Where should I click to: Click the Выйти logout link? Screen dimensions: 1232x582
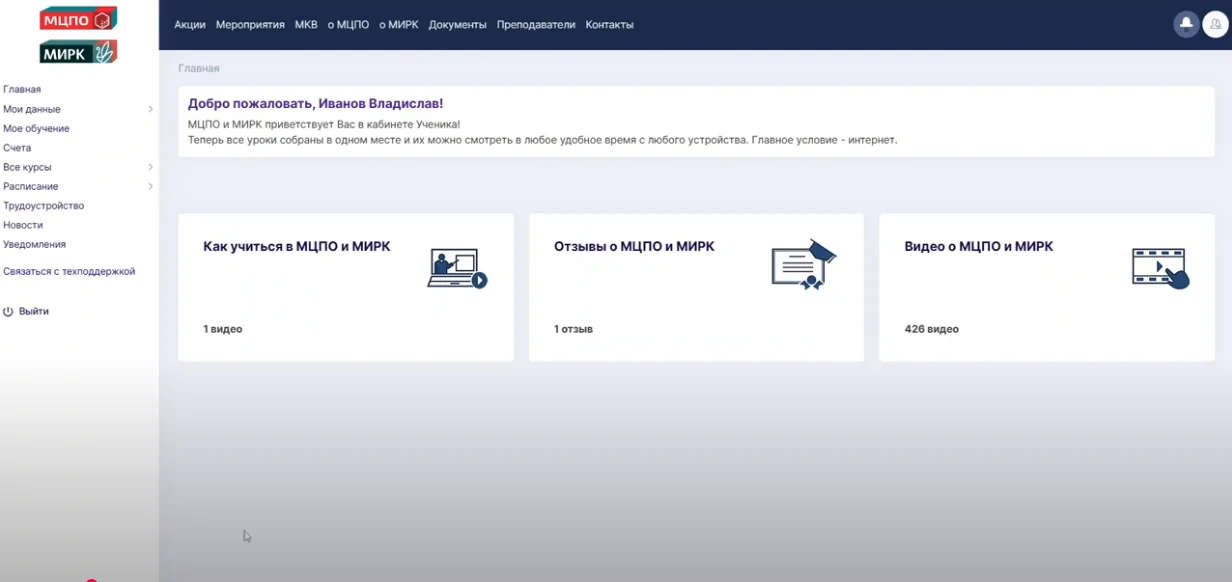coord(34,311)
